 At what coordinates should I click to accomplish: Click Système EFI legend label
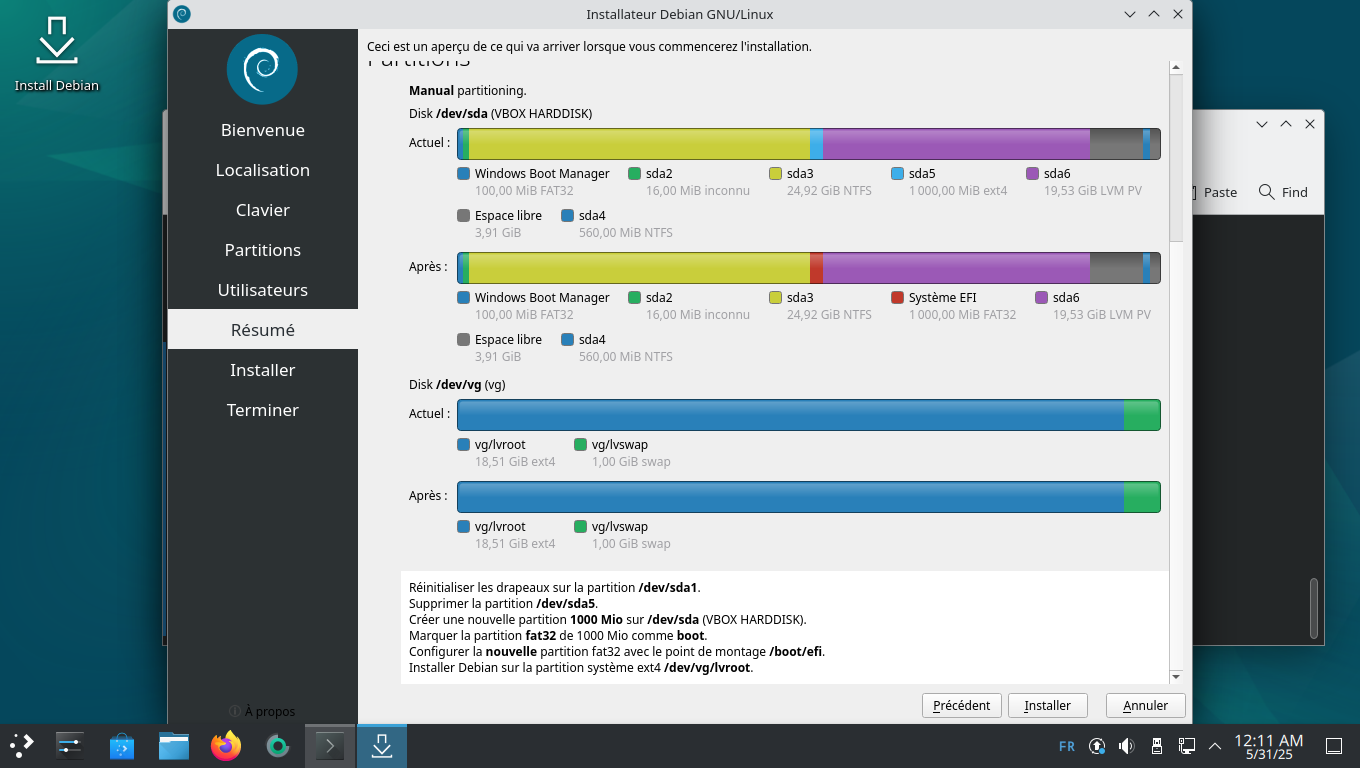pos(942,298)
